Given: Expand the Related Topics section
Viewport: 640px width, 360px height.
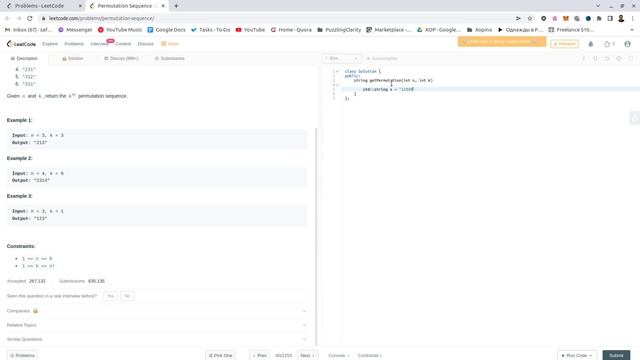Looking at the screenshot, I should (x=156, y=325).
